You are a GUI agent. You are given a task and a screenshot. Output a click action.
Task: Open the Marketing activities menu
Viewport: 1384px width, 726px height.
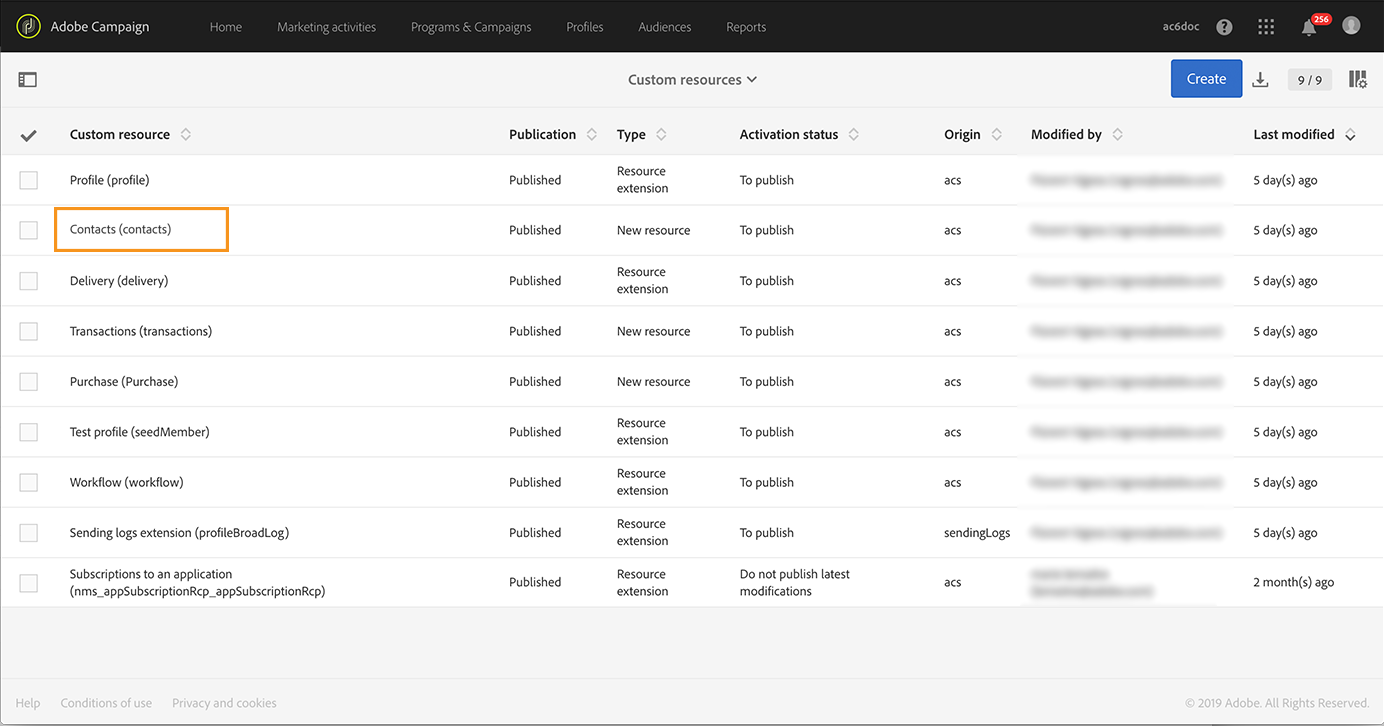coord(326,27)
